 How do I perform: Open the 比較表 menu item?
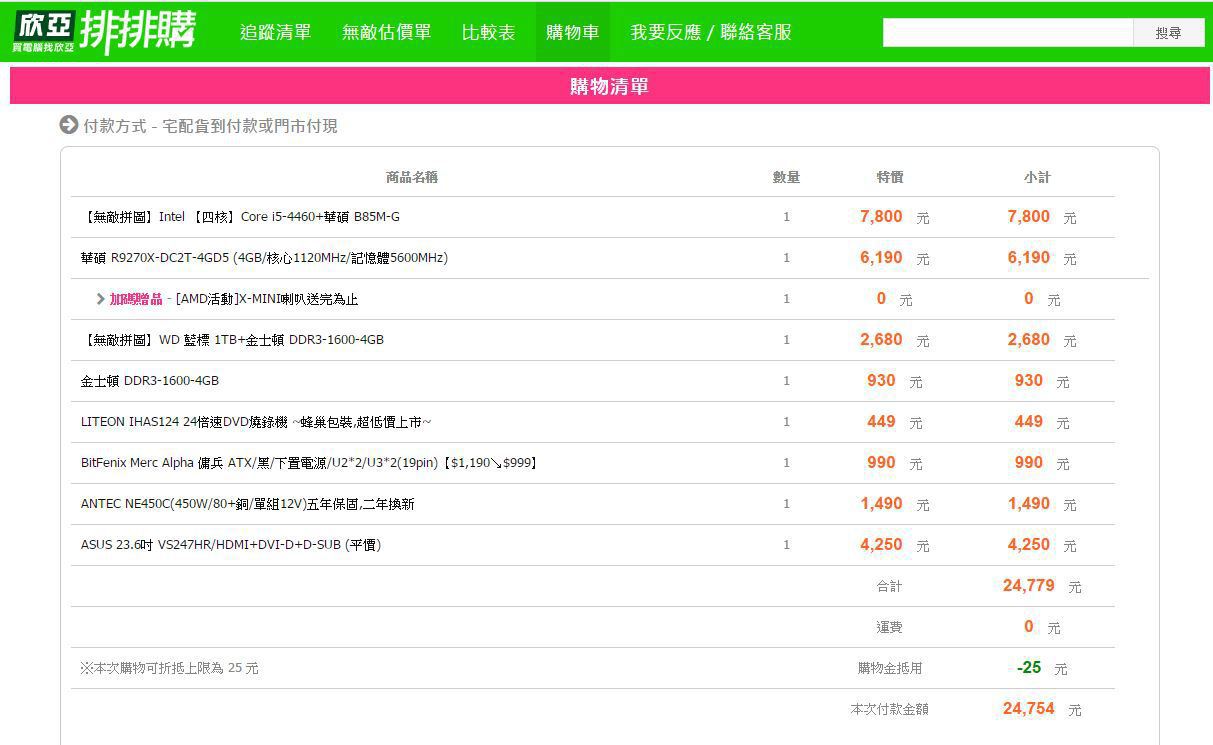489,32
